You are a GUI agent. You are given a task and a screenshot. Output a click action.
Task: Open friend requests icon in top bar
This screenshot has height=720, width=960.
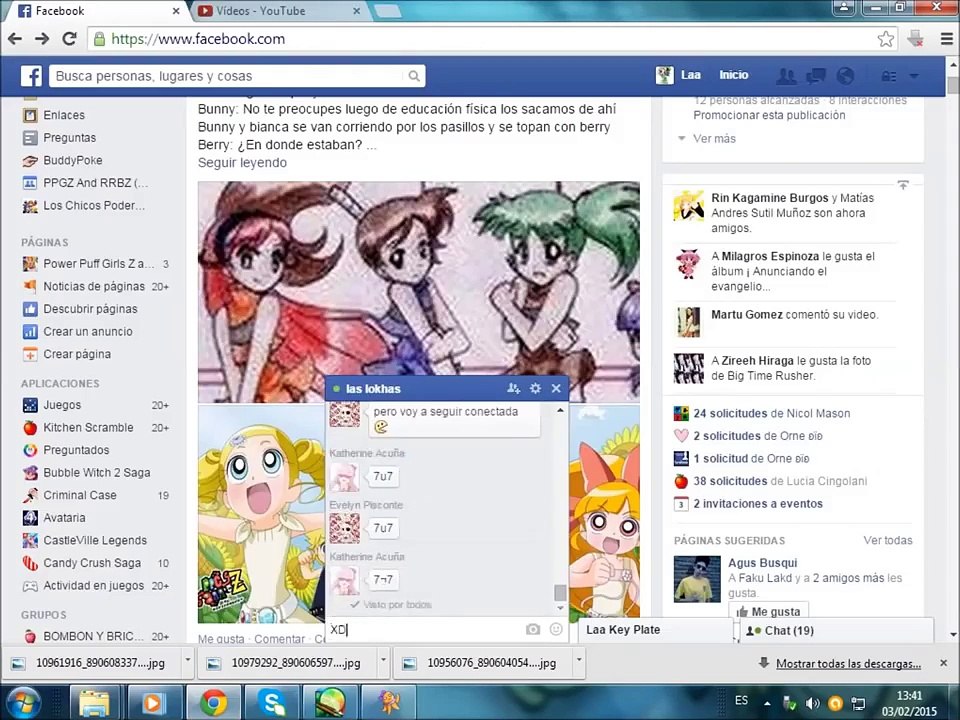coord(786,76)
